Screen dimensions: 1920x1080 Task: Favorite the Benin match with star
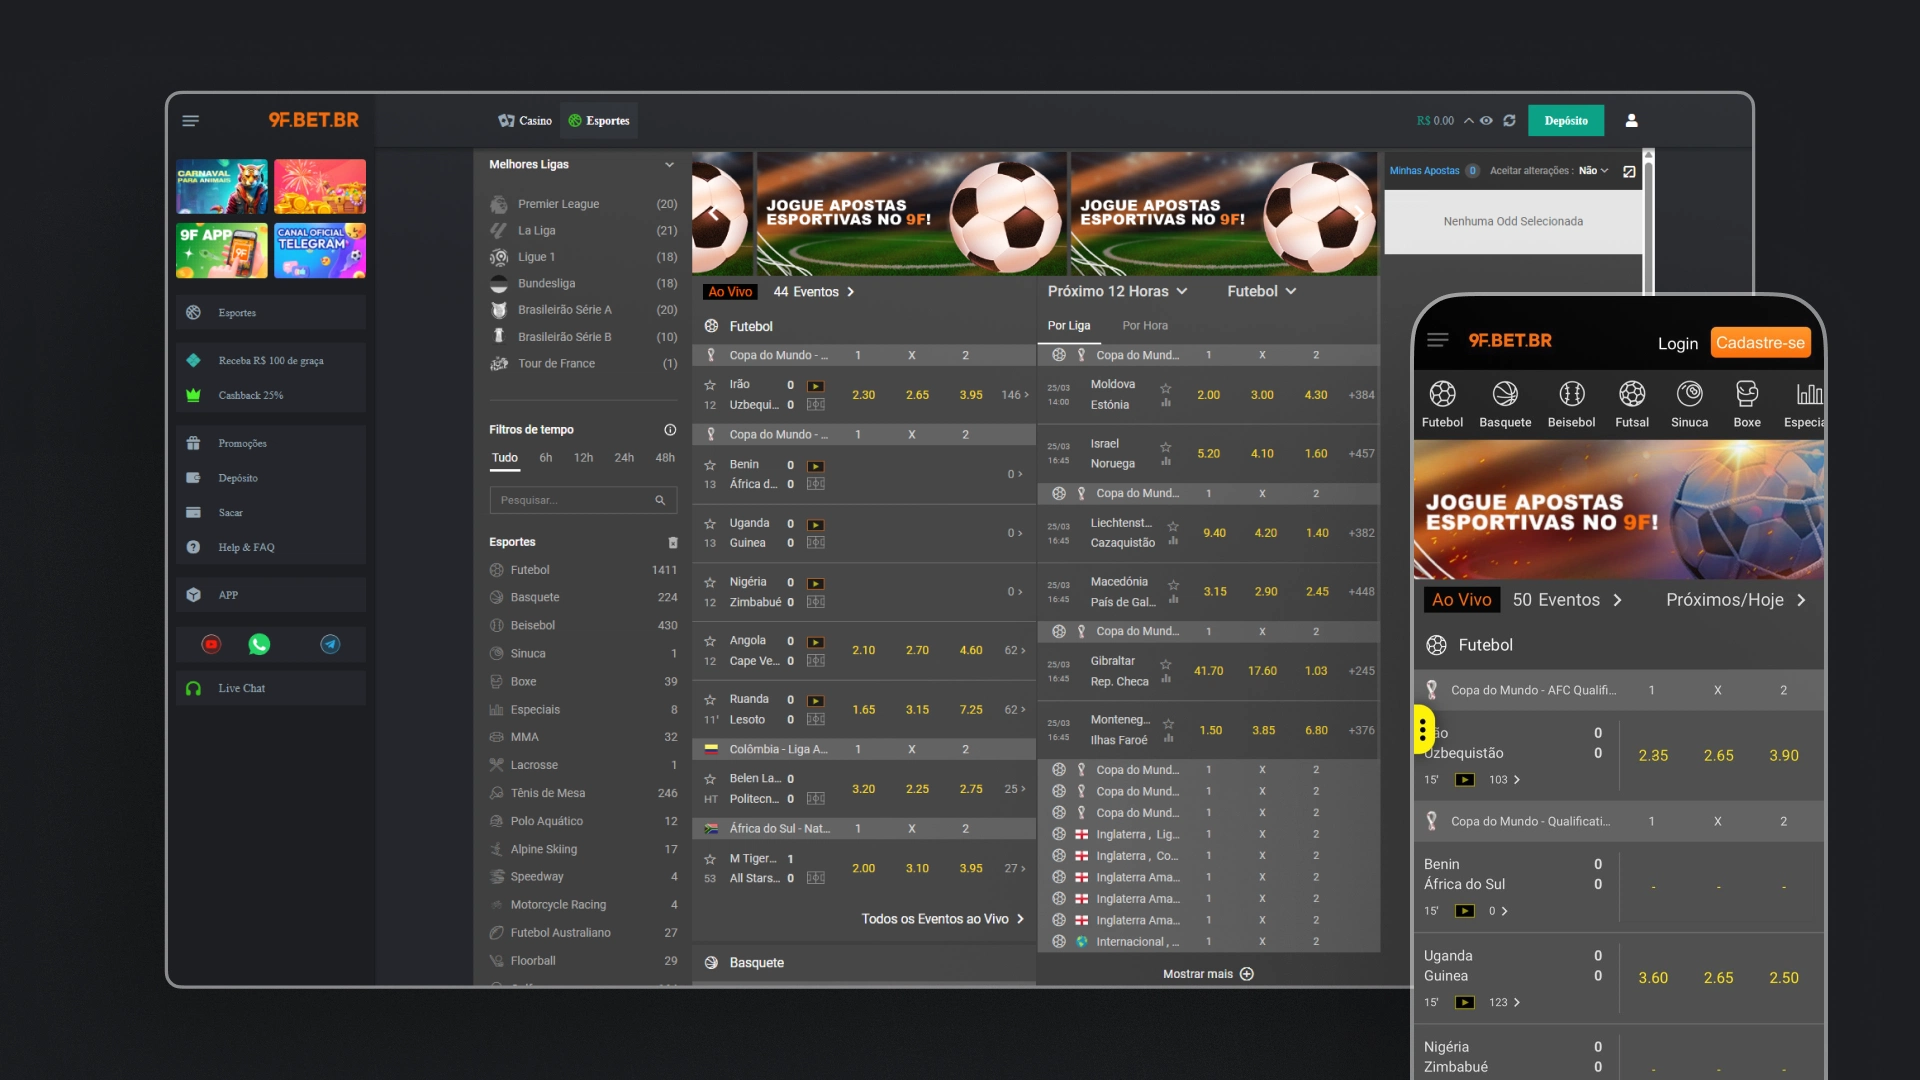coord(710,465)
